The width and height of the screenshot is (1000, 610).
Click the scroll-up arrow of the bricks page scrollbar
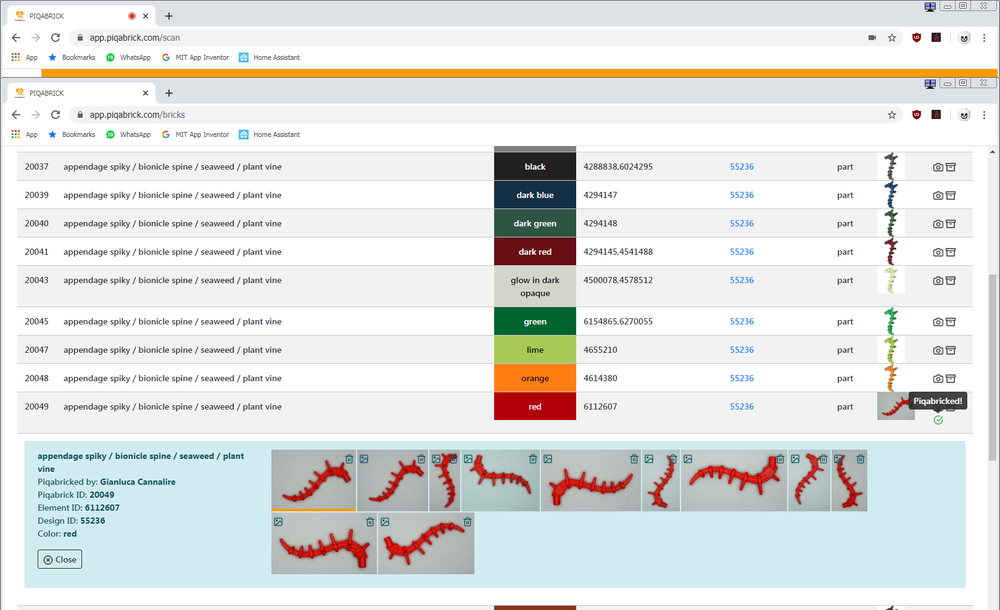[x=992, y=152]
